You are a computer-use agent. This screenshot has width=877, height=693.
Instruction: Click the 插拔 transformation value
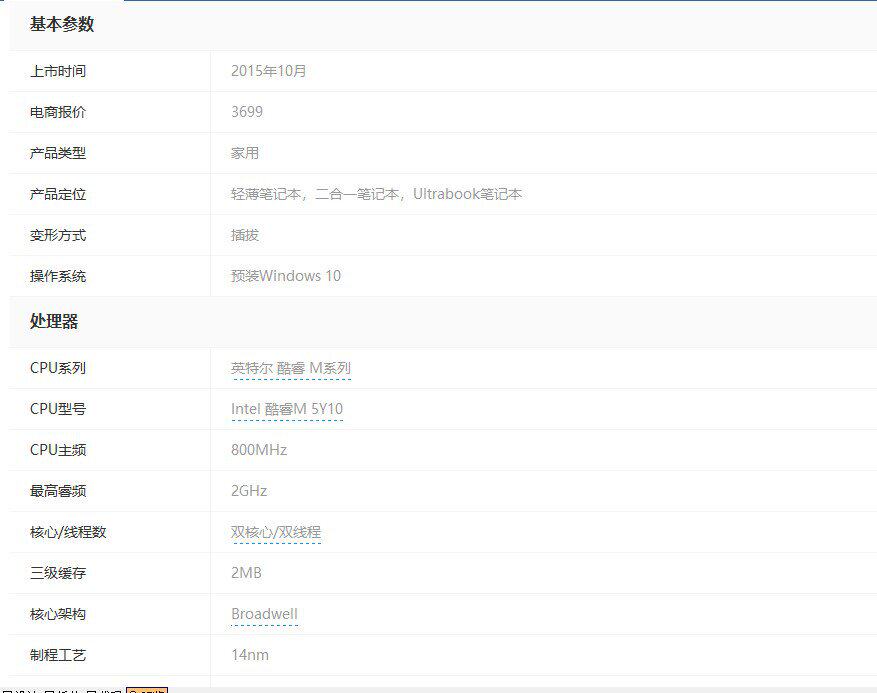click(244, 235)
